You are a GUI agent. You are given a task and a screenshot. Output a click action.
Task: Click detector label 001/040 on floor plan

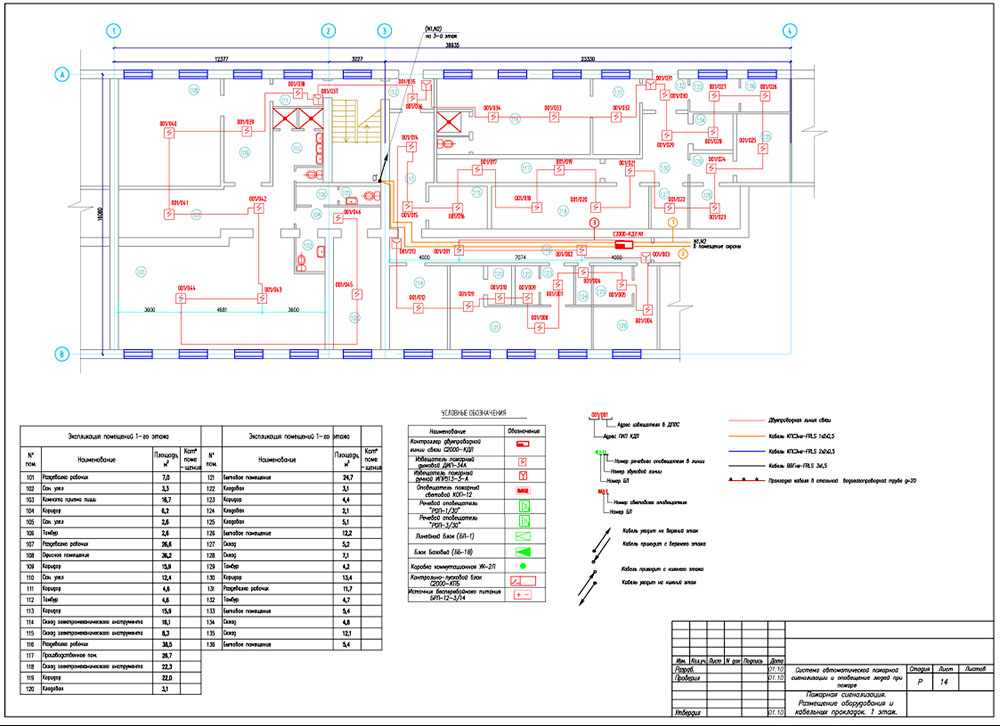tap(167, 125)
